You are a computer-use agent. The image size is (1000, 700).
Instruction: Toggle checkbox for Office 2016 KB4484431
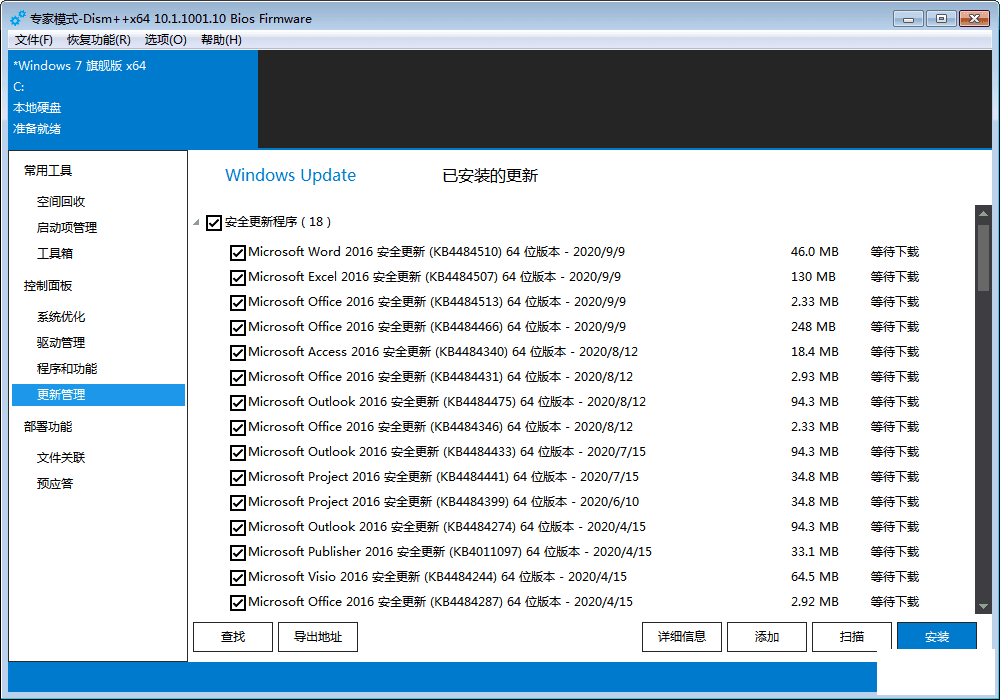click(x=238, y=377)
